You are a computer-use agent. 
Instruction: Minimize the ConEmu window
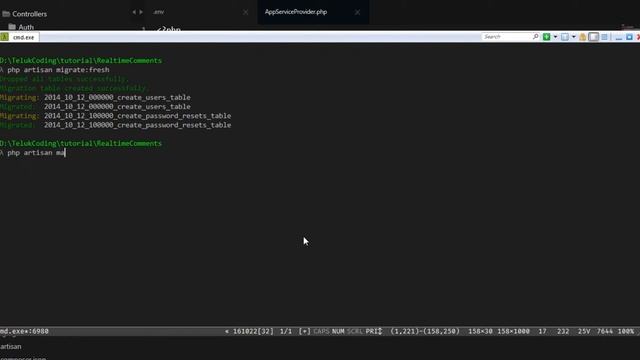point(619,37)
